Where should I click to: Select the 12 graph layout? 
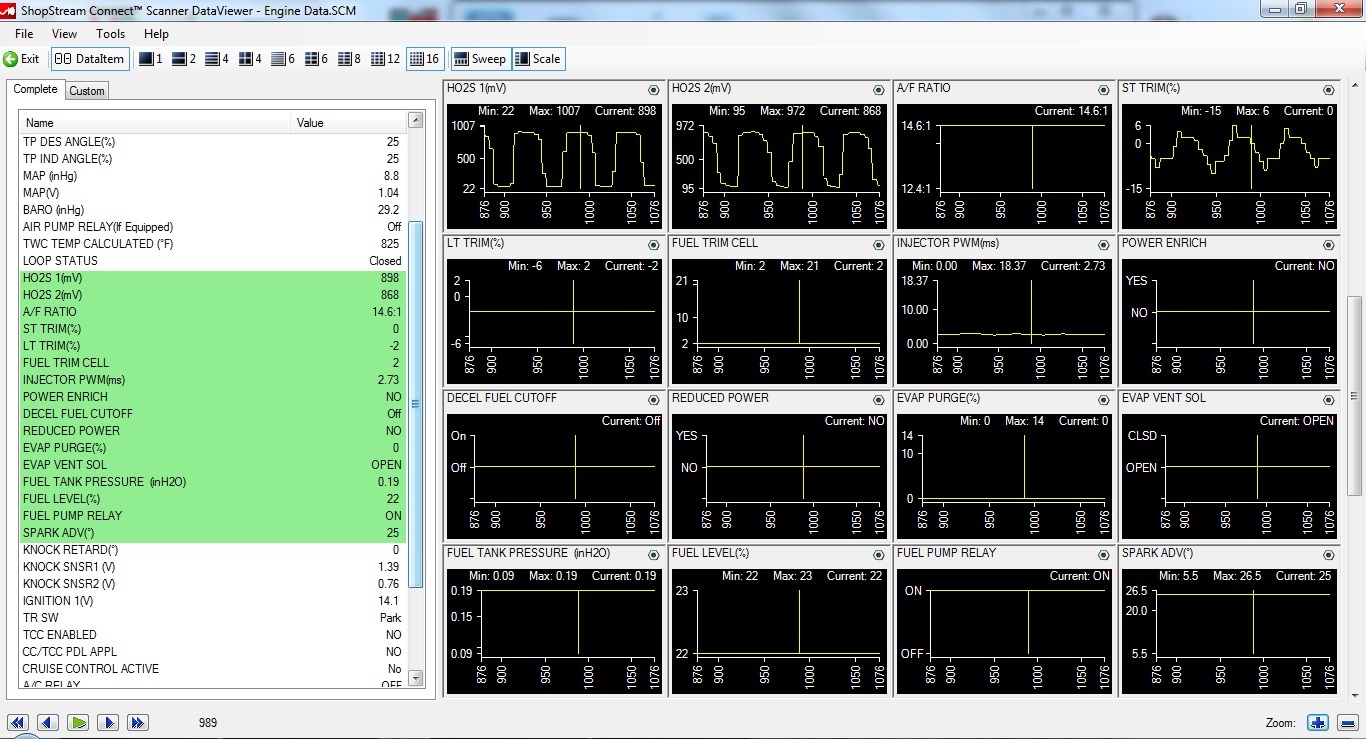tap(385, 59)
